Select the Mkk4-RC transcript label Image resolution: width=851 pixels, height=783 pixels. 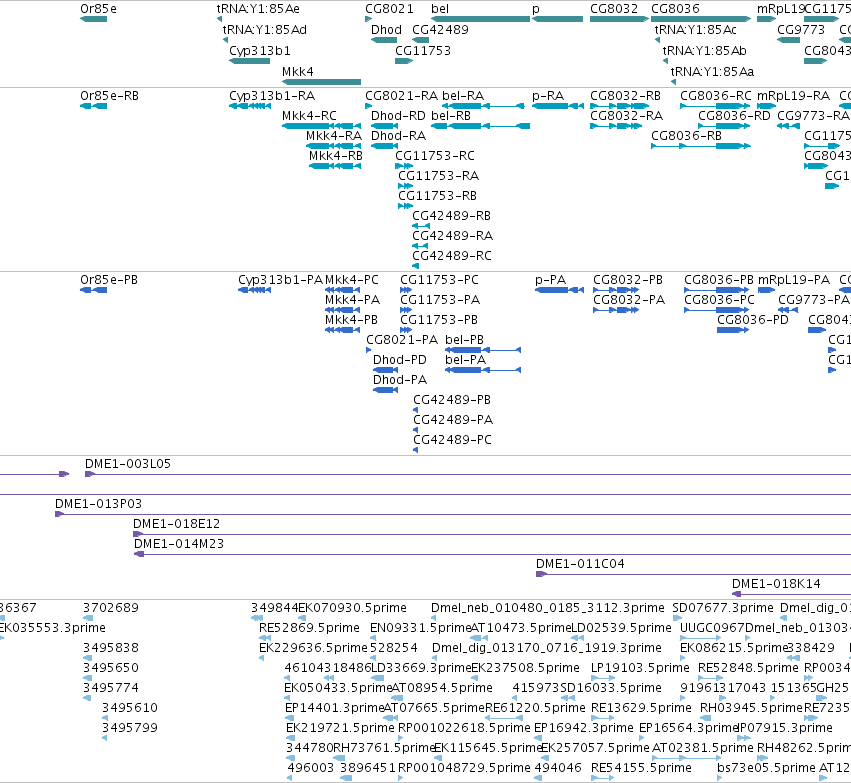(309, 116)
